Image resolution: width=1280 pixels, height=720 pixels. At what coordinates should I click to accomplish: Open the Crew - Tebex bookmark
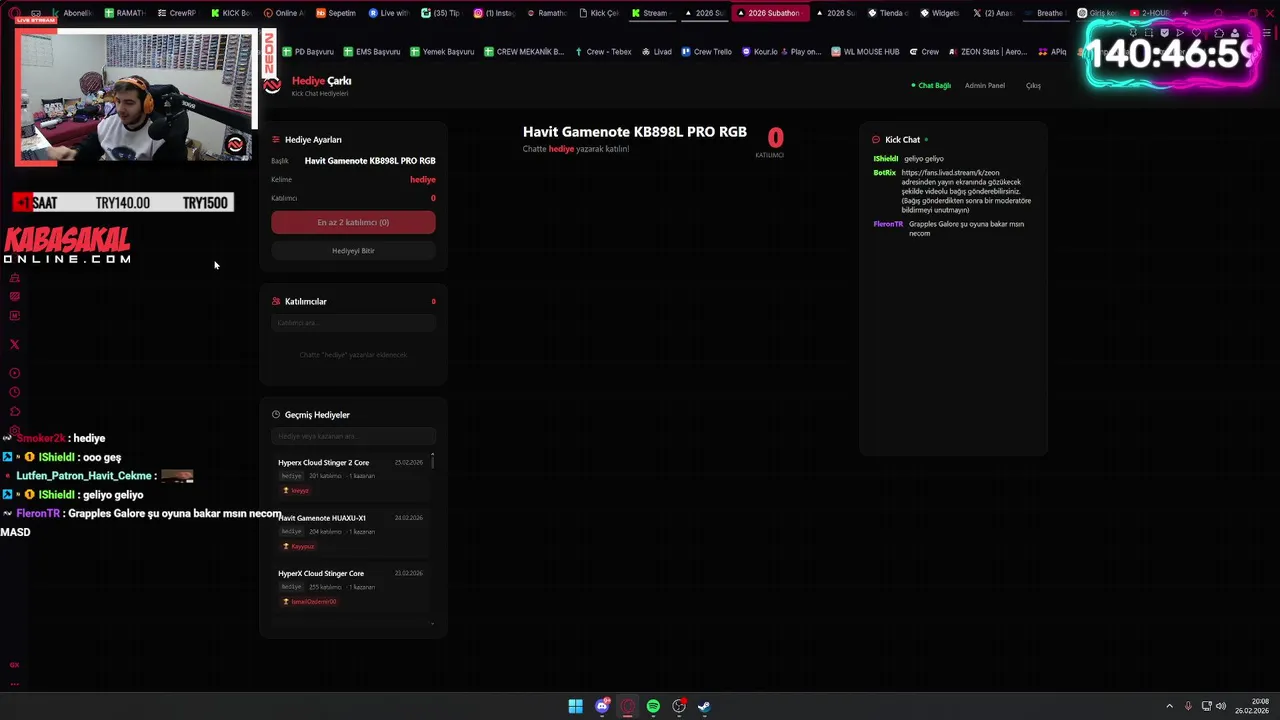click(603, 52)
